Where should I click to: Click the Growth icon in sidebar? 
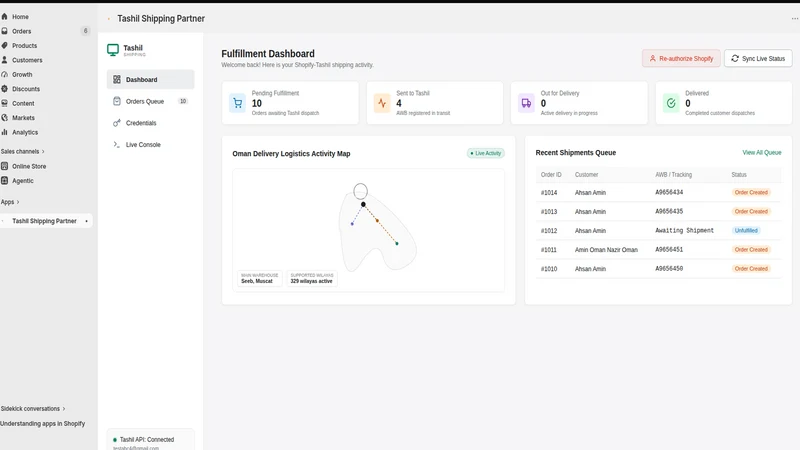click(5, 74)
